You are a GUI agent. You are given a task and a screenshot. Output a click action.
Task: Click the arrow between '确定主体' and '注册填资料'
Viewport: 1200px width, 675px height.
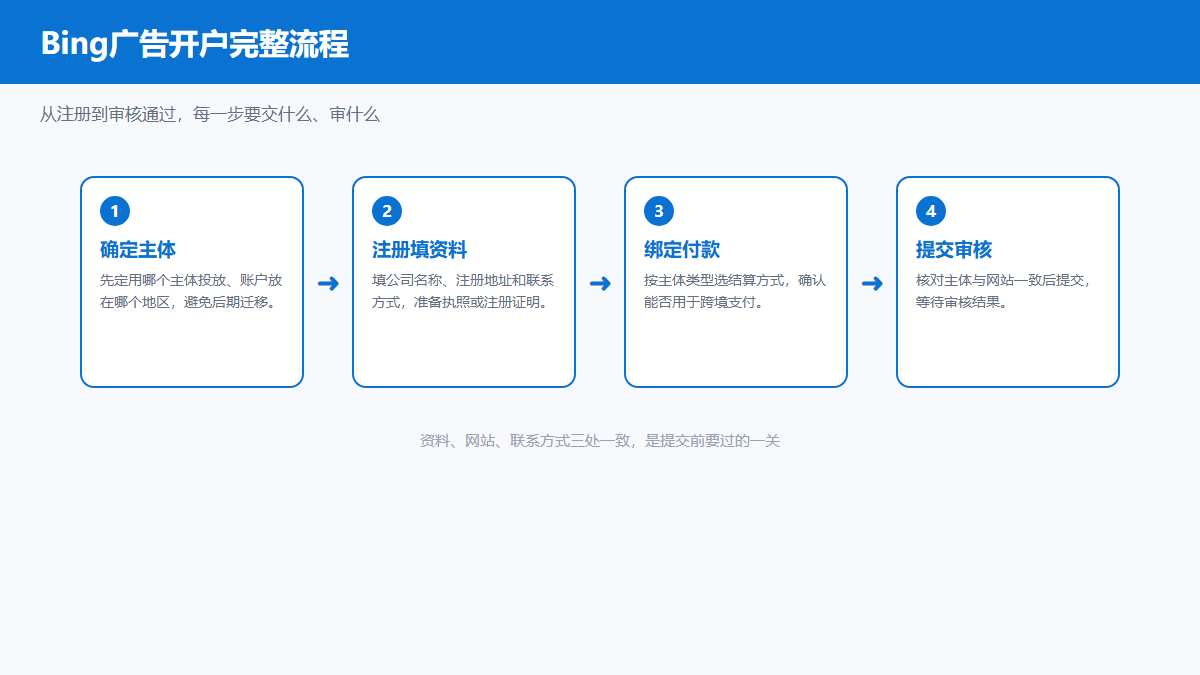(328, 284)
